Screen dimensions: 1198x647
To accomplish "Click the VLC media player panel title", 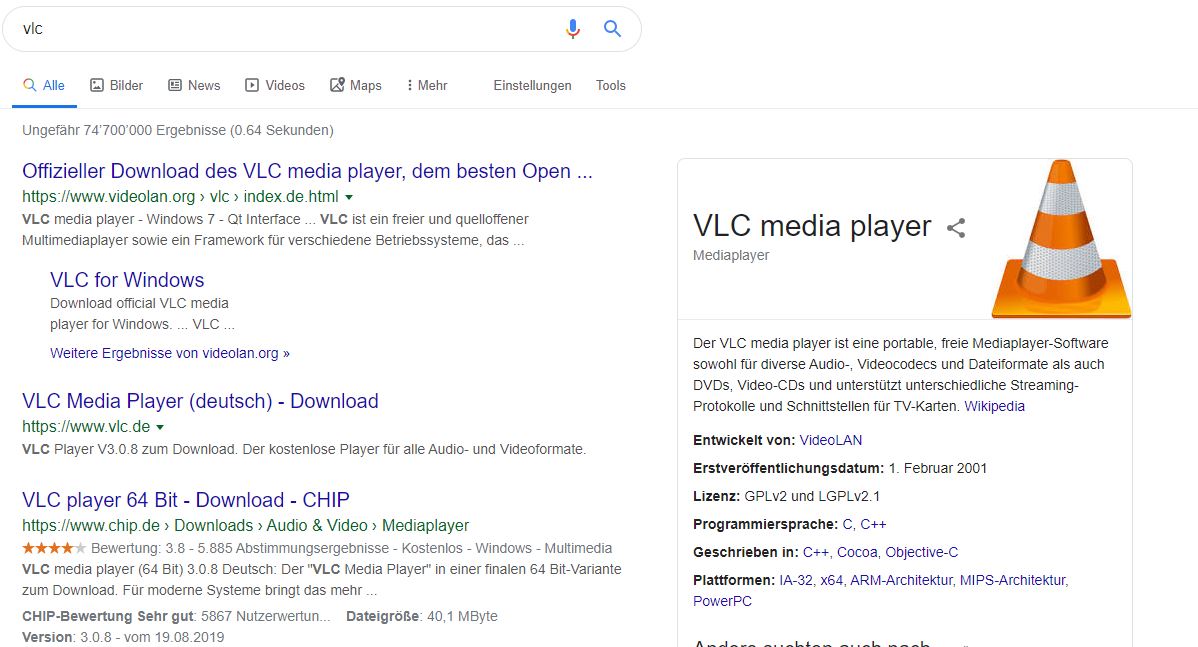I will pos(812,226).
